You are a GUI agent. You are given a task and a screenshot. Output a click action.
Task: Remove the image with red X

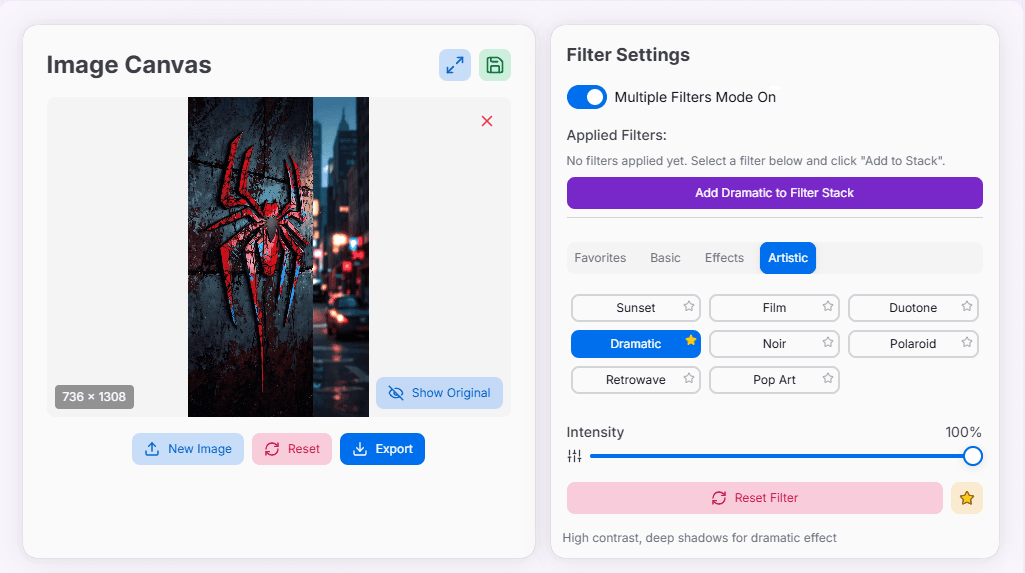[x=487, y=121]
